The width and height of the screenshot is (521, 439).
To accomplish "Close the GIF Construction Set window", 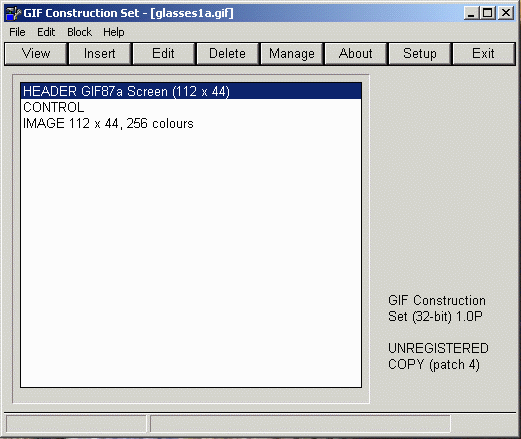I will tap(506, 13).
